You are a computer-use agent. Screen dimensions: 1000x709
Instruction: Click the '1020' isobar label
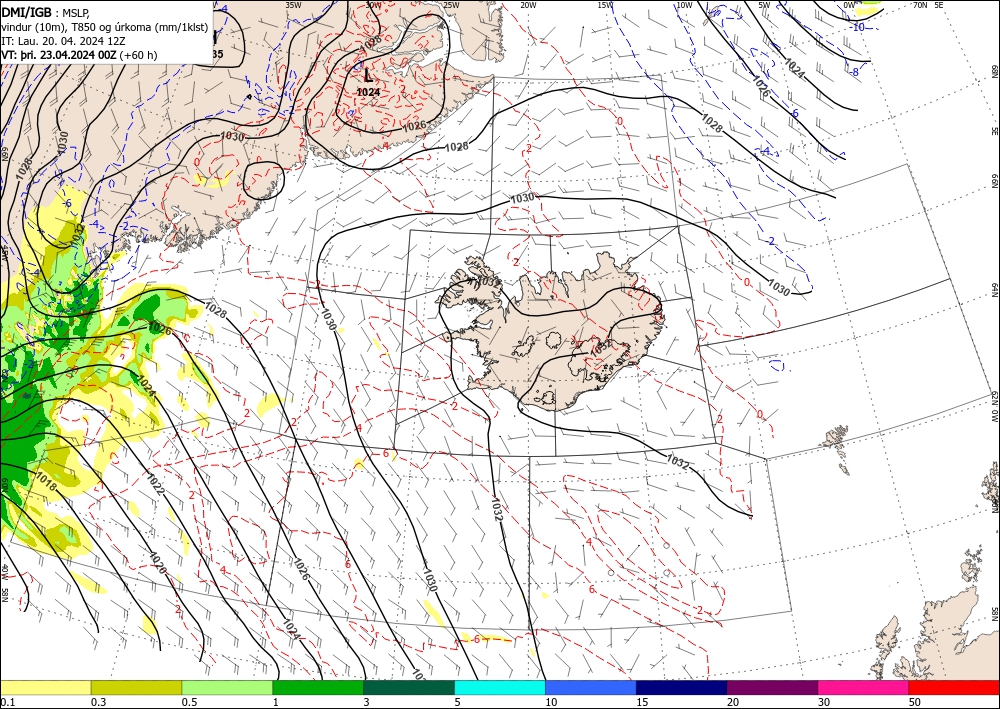point(158,562)
